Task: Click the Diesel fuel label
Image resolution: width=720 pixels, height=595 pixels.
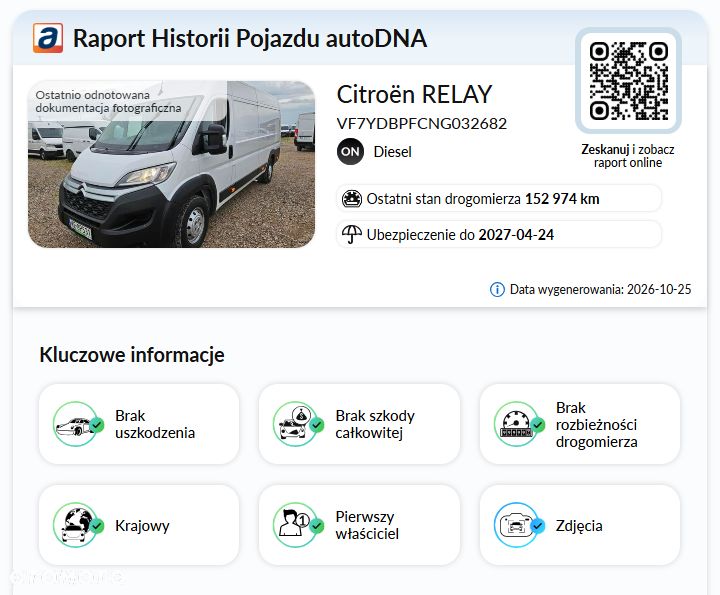Action: (x=393, y=152)
